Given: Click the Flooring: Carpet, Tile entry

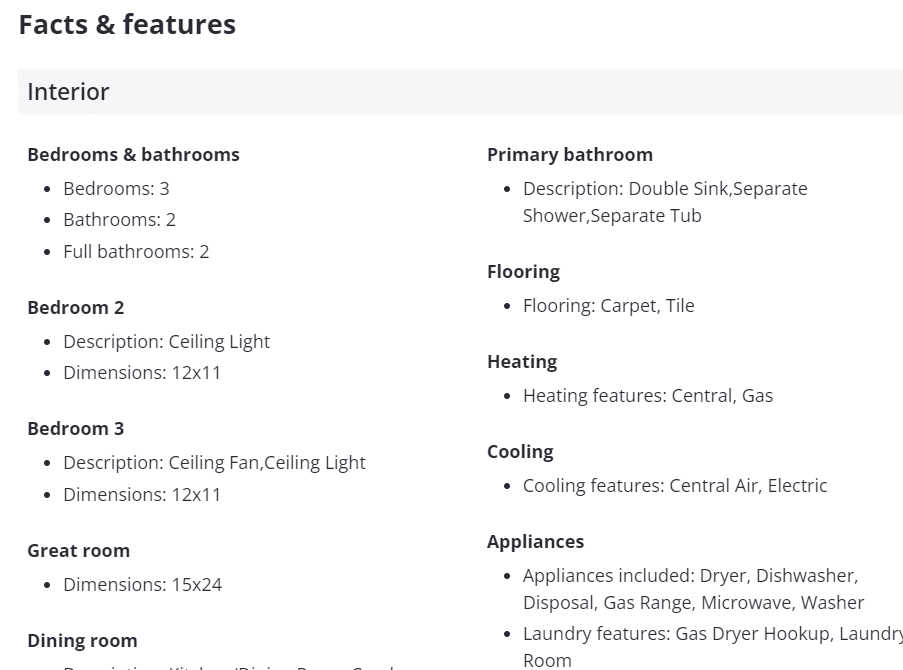Looking at the screenshot, I should (x=608, y=305).
